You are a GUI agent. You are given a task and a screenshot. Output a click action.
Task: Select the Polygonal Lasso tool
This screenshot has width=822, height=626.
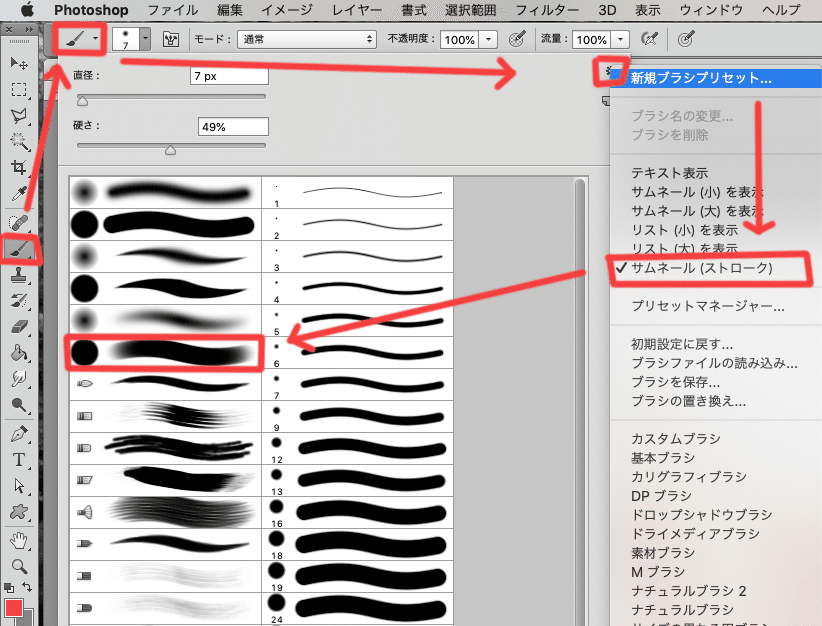click(19, 115)
